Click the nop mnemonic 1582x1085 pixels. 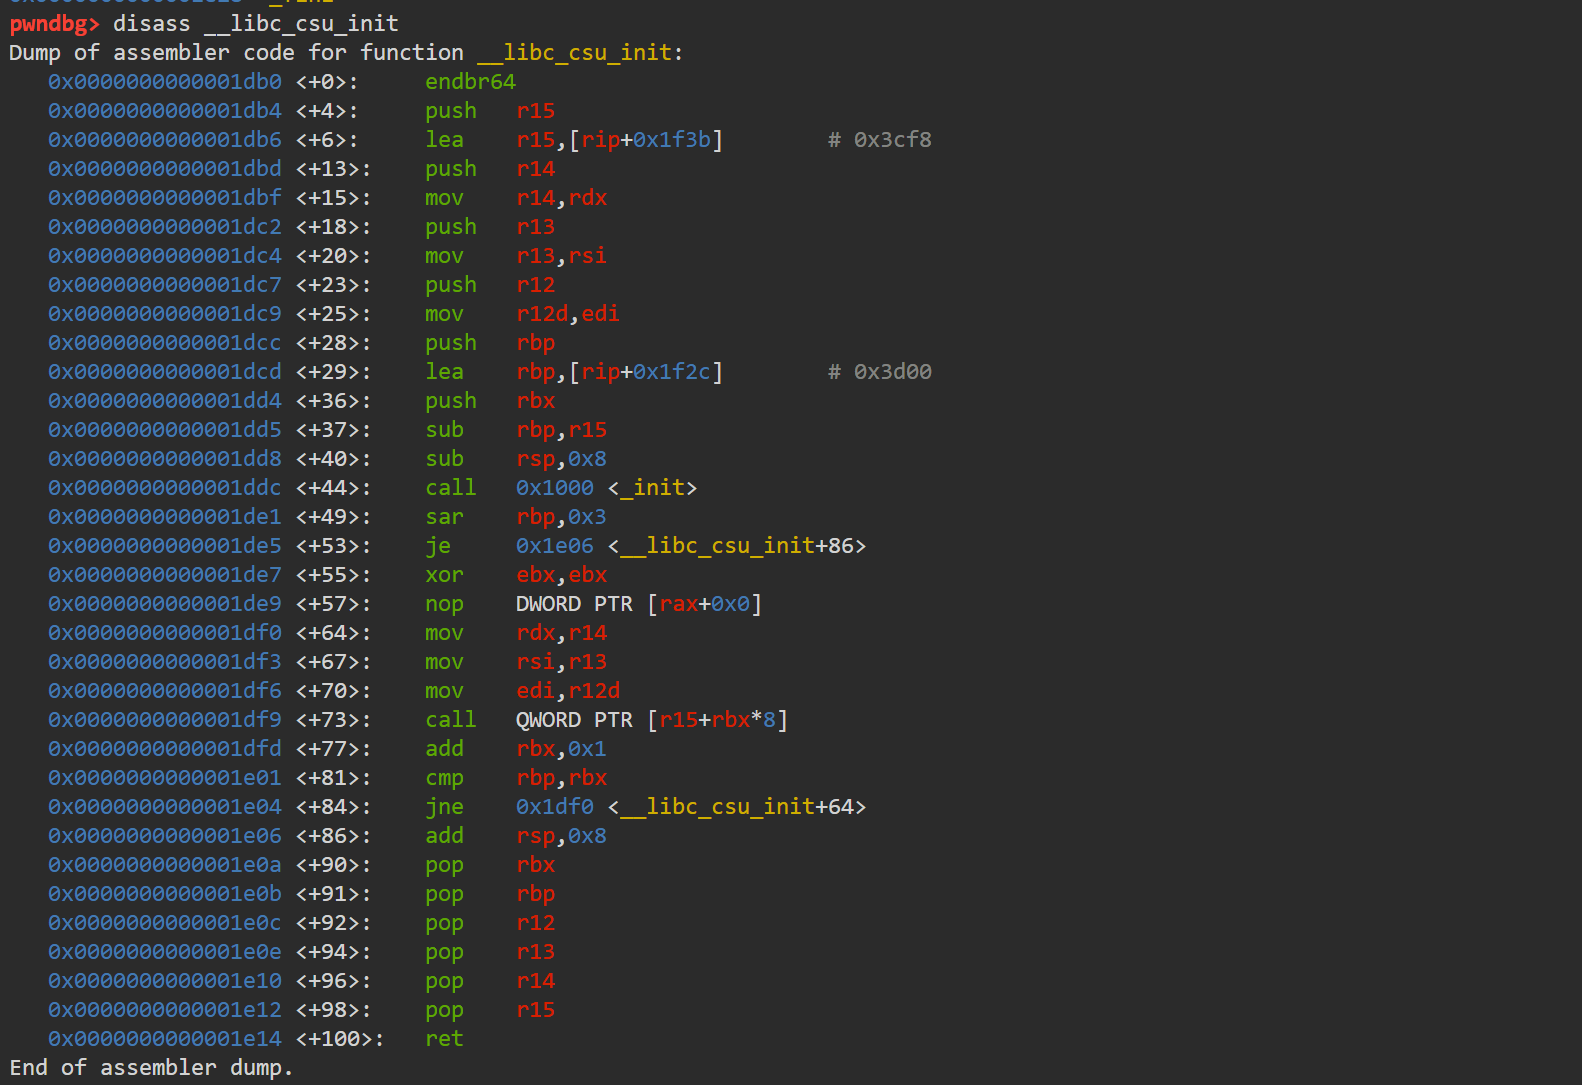click(444, 603)
